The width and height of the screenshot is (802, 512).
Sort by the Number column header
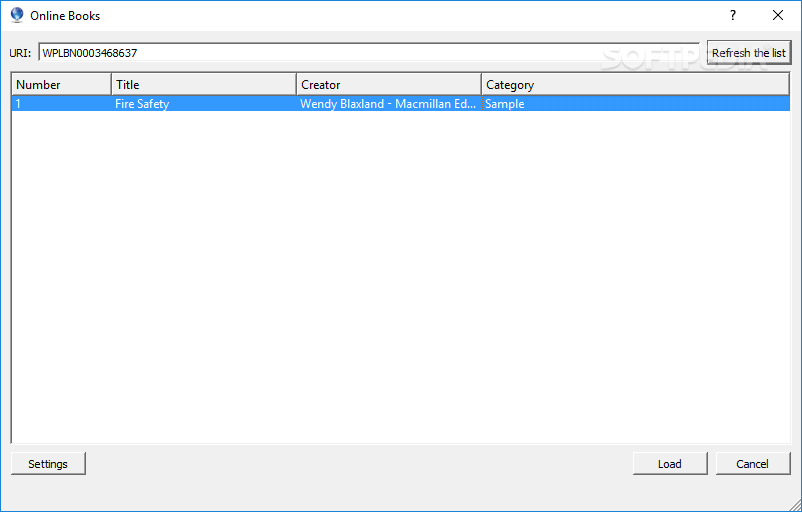[61, 84]
